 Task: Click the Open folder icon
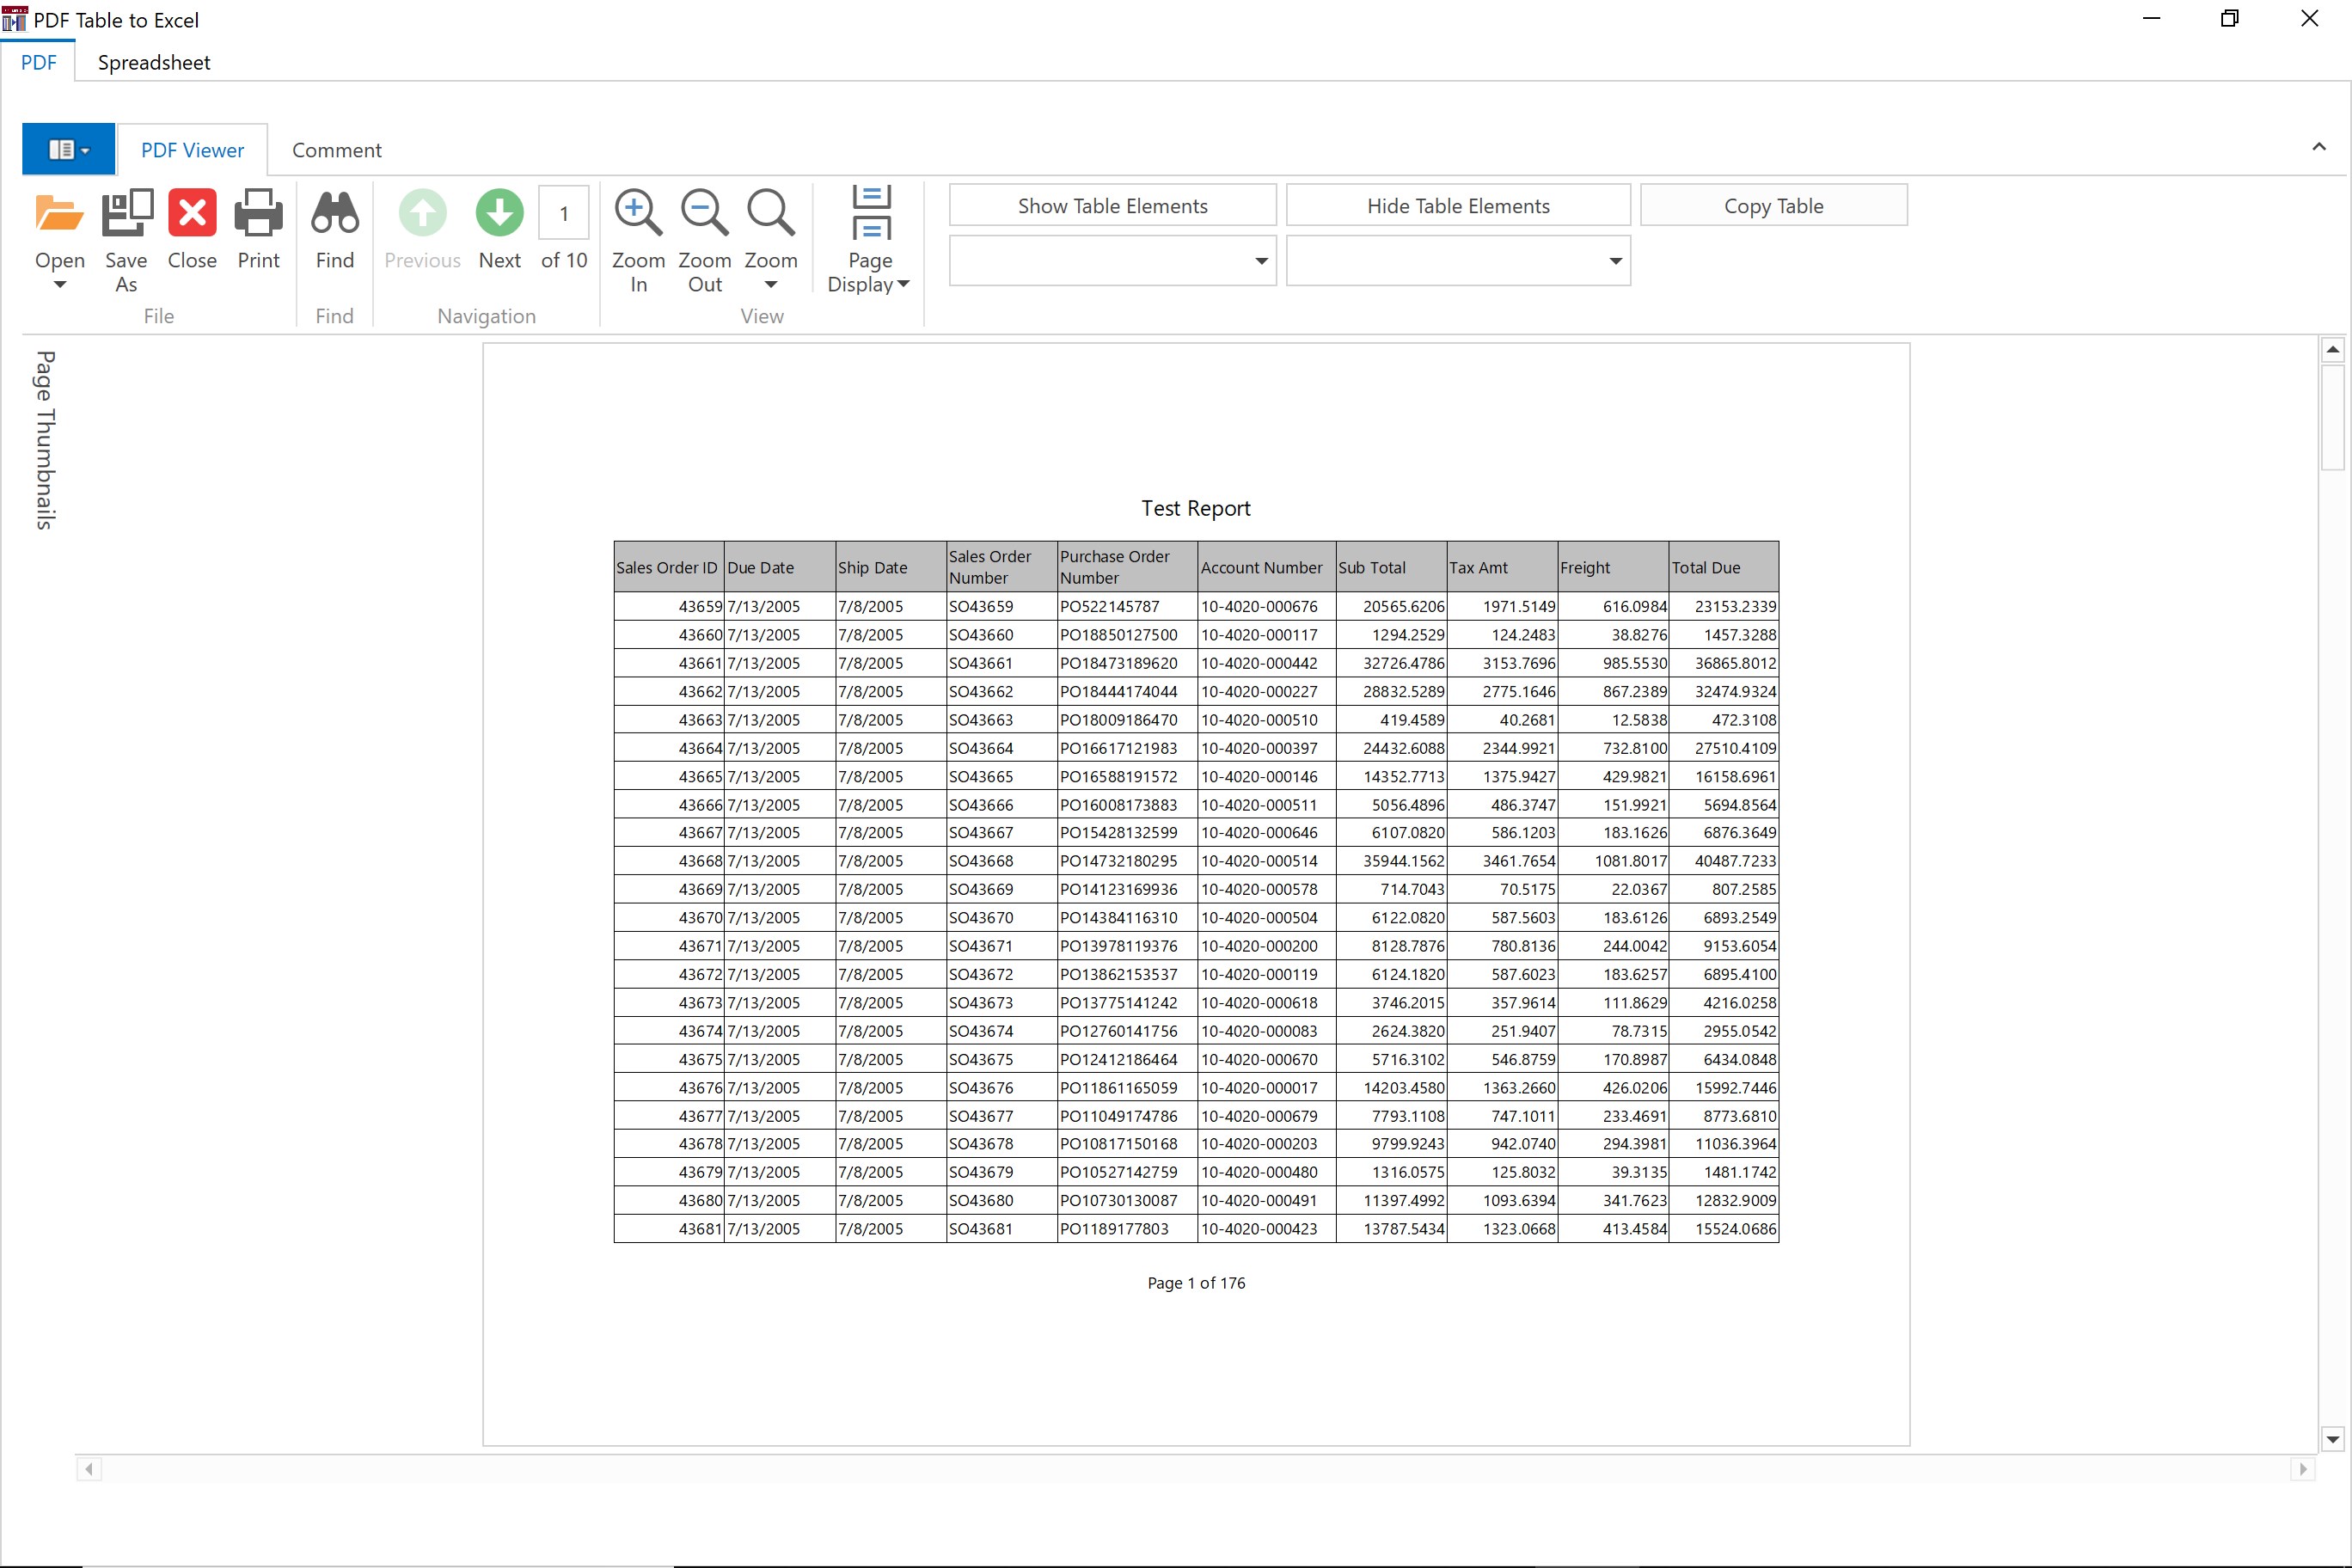59,214
